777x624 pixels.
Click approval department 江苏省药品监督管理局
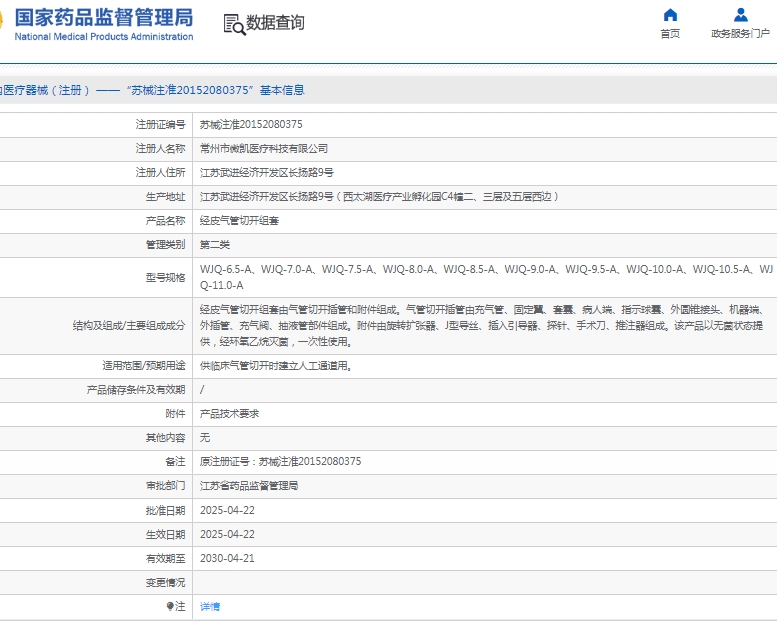pyautogui.click(x=249, y=486)
